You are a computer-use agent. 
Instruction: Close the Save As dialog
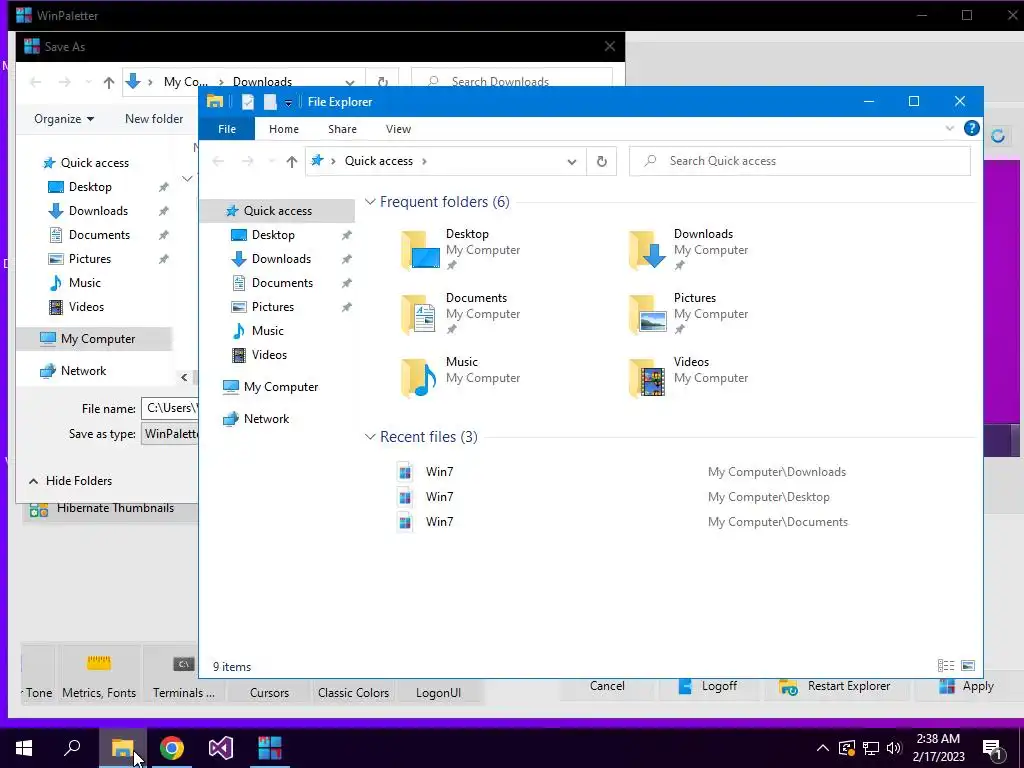click(x=609, y=46)
